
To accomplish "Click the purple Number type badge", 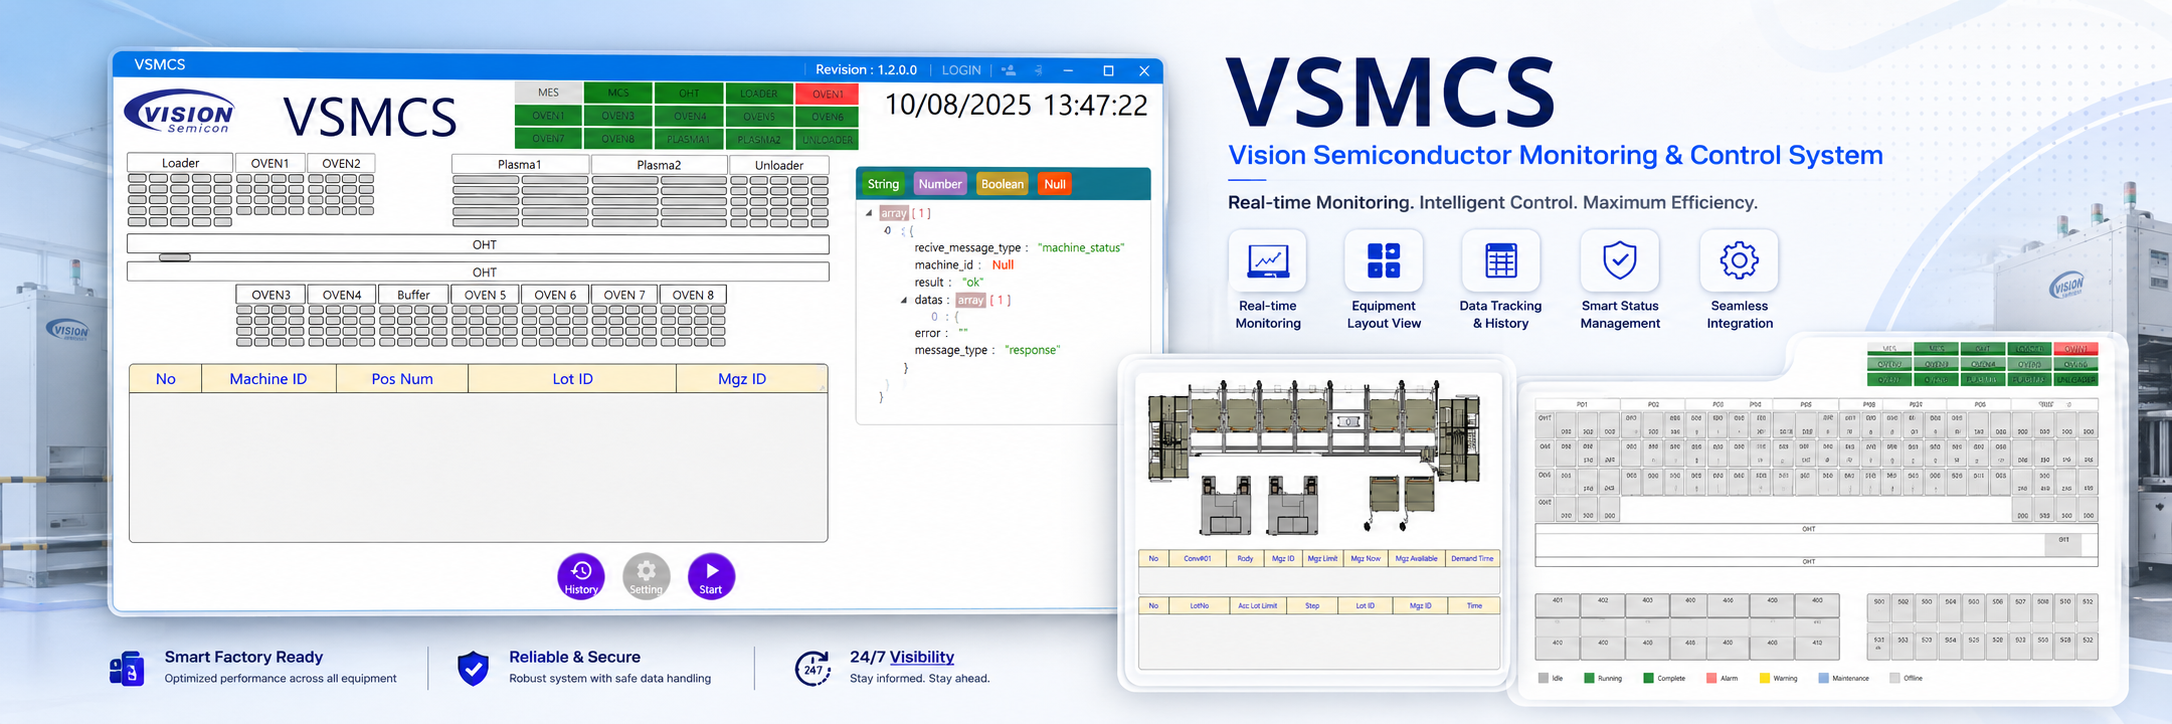I will click(940, 184).
